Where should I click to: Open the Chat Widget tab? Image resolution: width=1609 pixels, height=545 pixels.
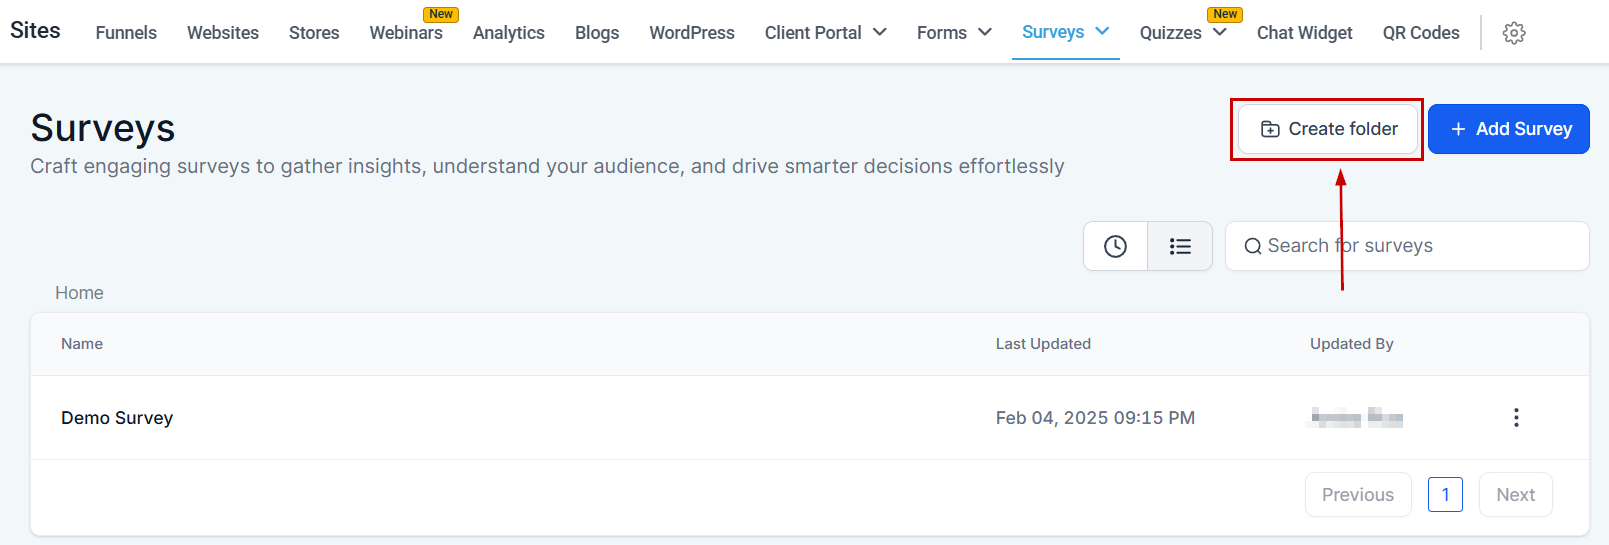1304,33
